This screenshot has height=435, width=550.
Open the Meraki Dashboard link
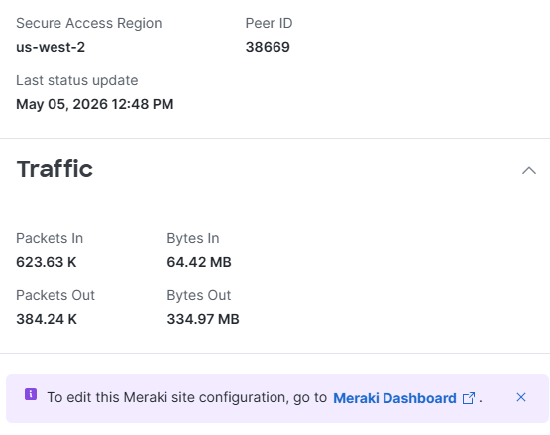pos(395,398)
